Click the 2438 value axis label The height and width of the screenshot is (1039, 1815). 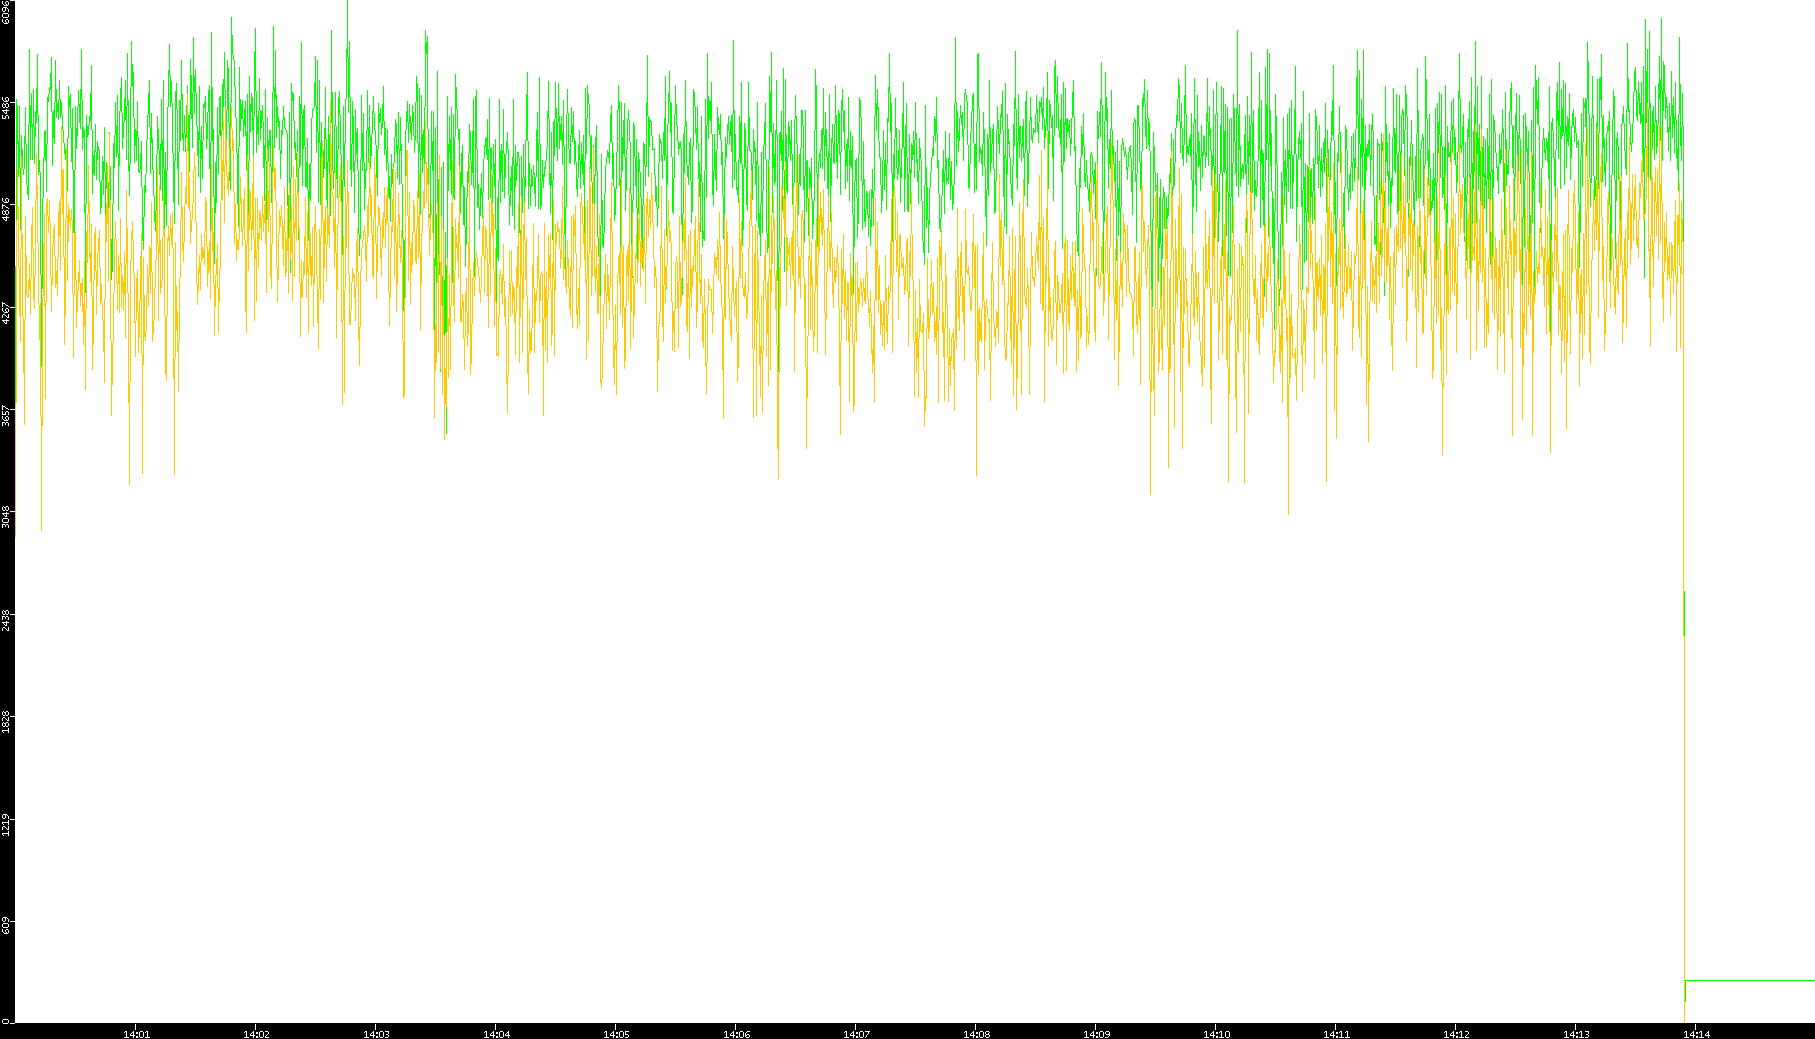[6, 620]
